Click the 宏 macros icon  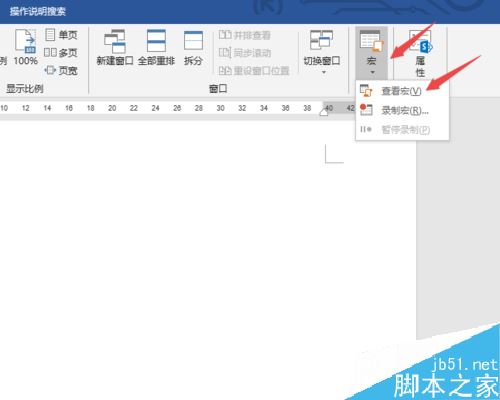point(371,41)
